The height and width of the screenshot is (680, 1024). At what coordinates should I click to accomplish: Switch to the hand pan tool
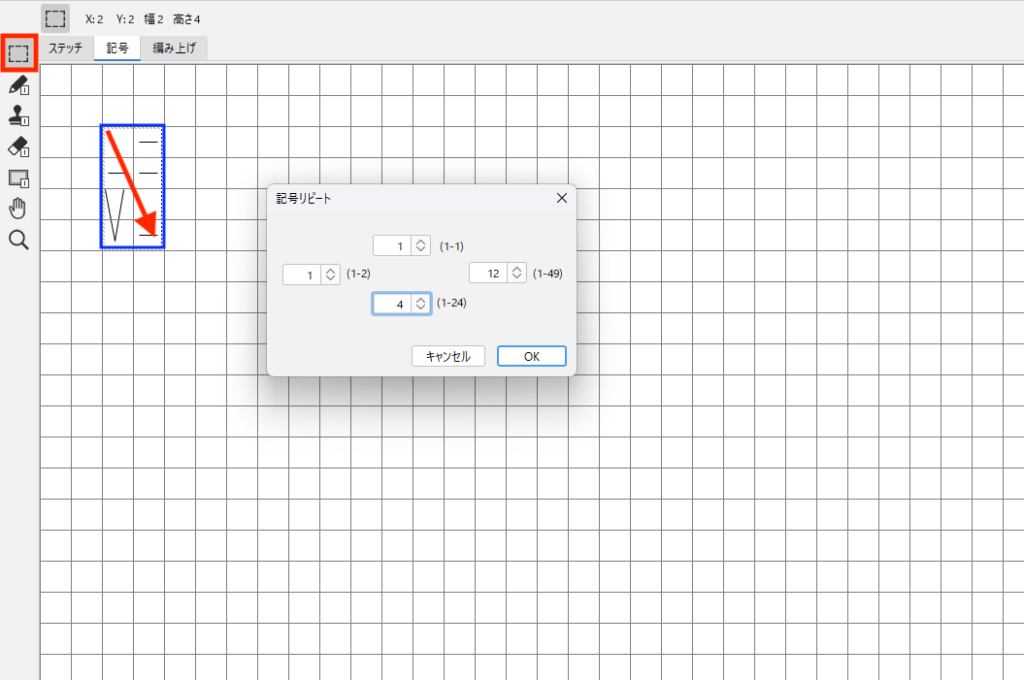[x=19, y=209]
